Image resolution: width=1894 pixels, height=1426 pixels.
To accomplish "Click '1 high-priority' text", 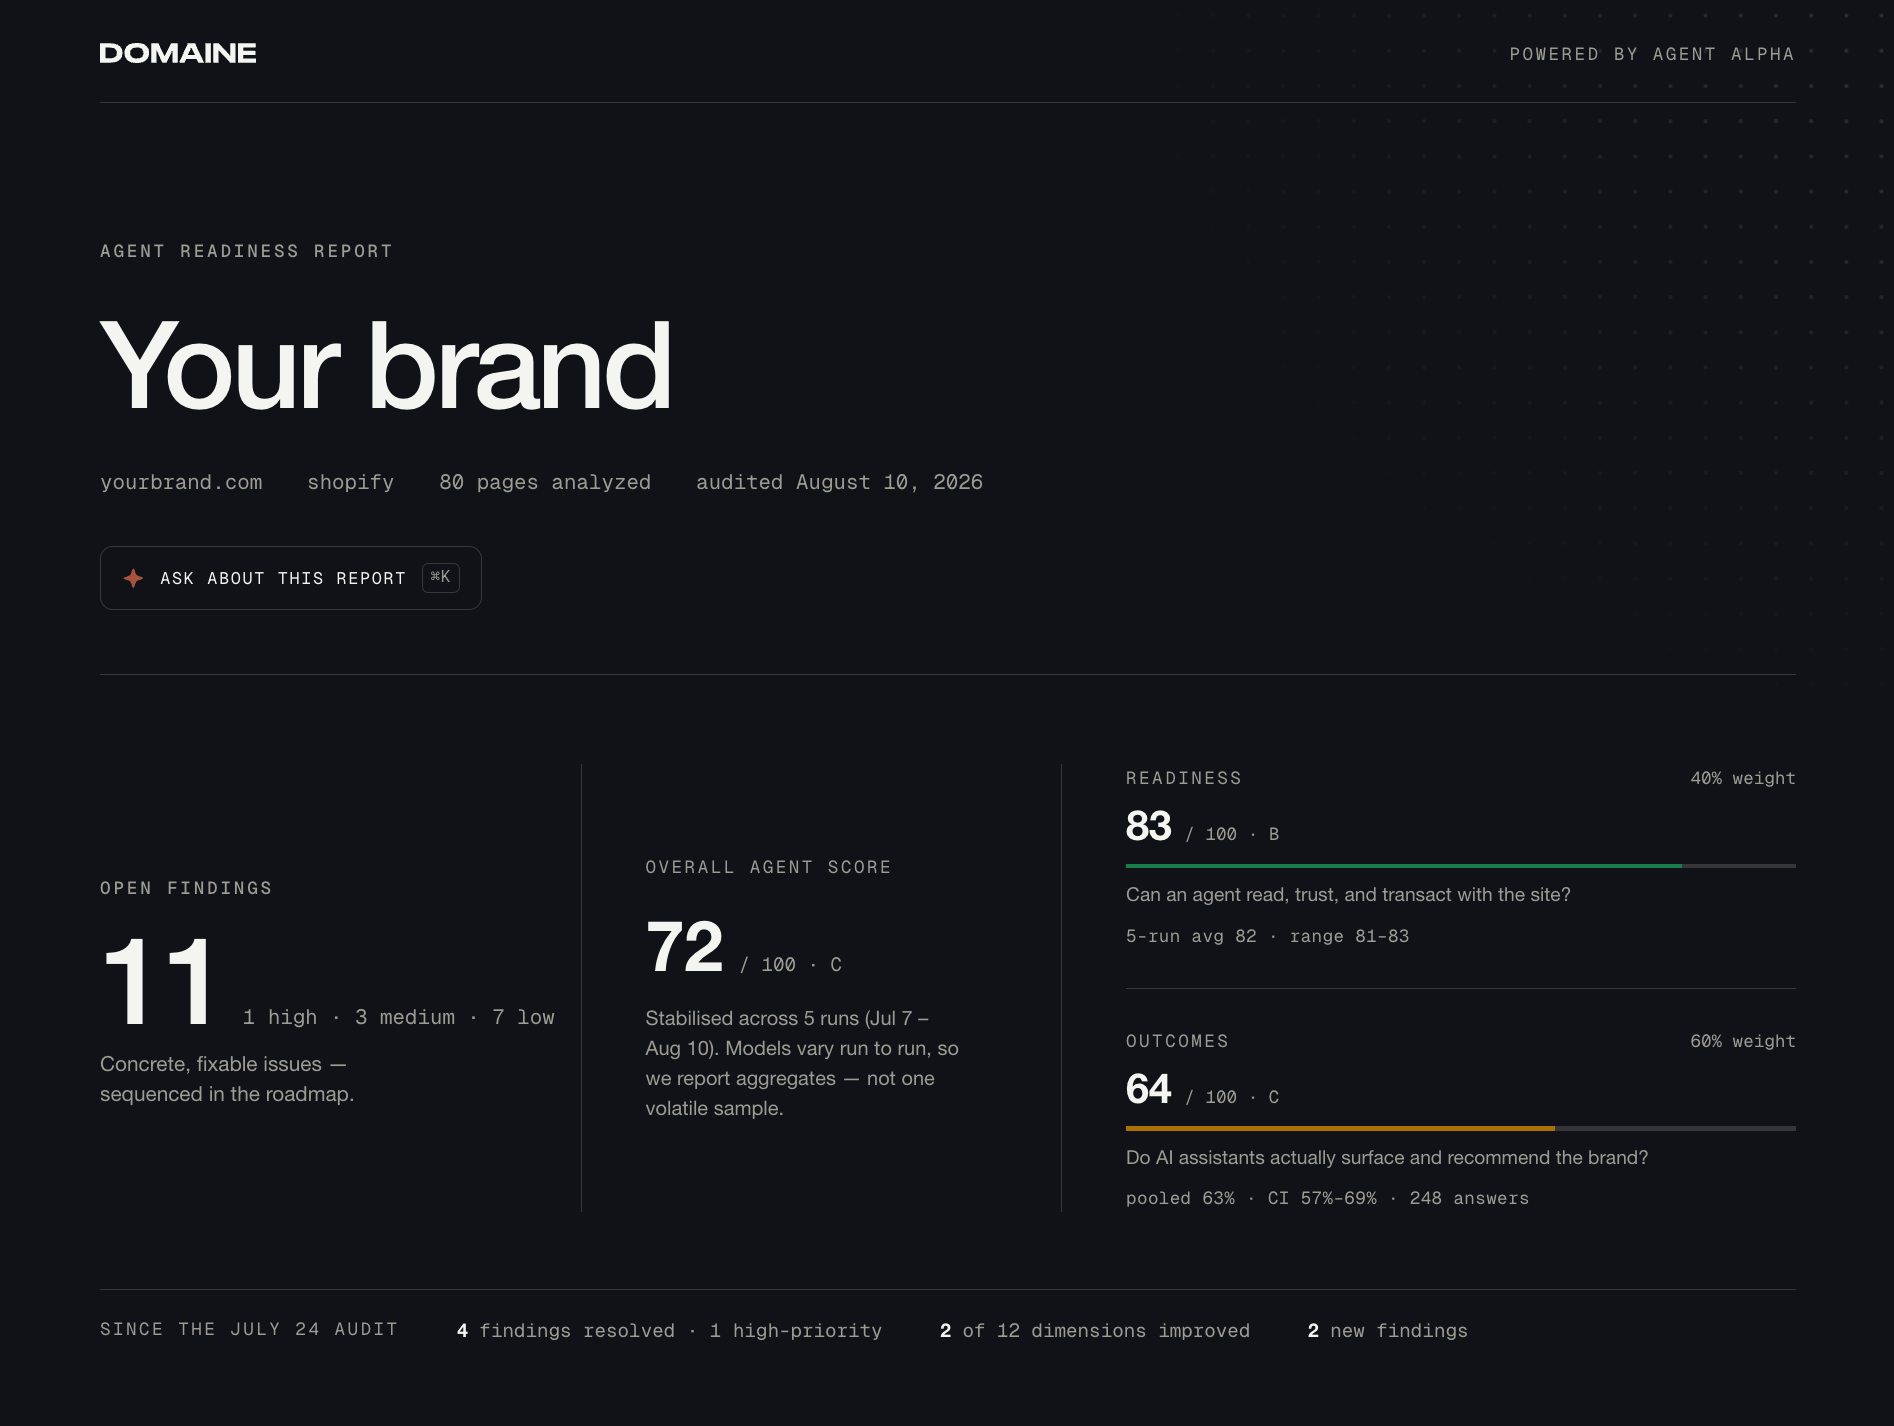I will pos(796,1331).
